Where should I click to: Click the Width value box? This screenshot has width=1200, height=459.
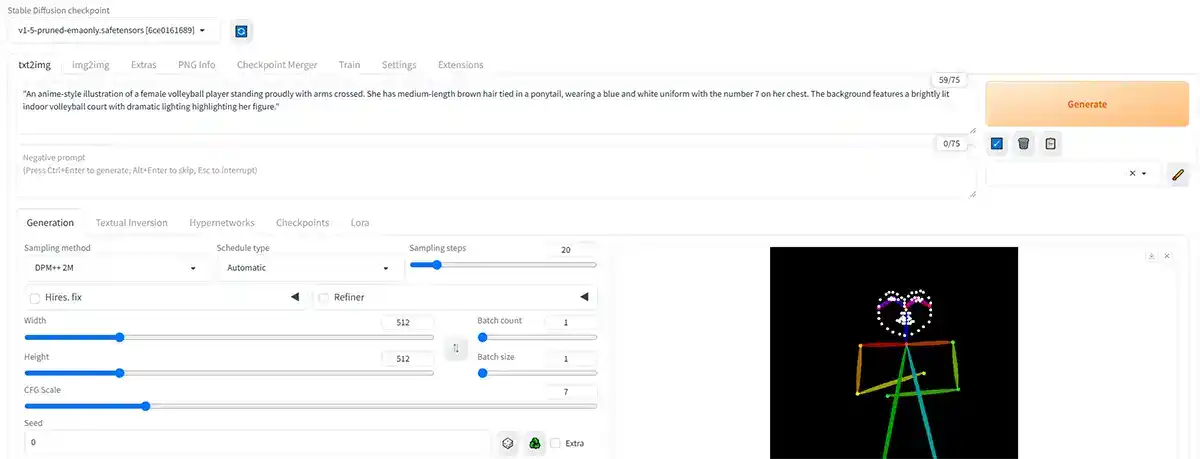click(x=408, y=323)
